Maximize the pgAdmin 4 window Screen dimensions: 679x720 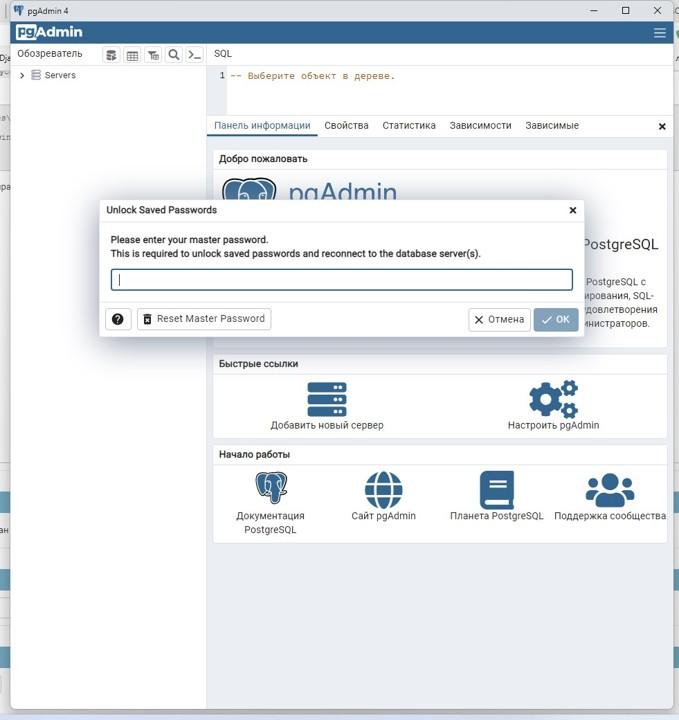(x=625, y=11)
